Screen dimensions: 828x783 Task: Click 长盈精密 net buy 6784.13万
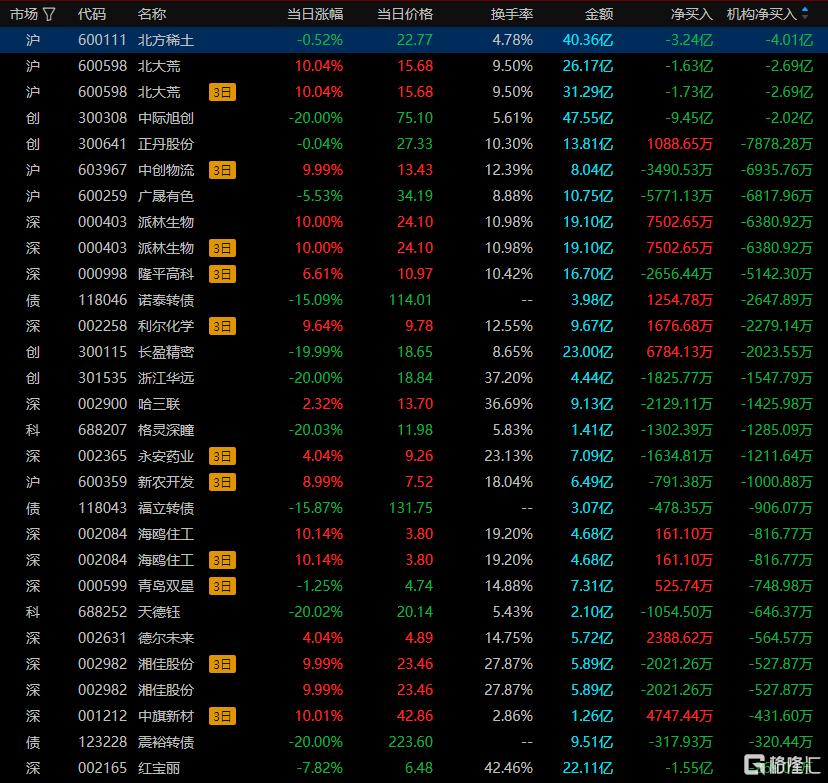click(x=680, y=352)
